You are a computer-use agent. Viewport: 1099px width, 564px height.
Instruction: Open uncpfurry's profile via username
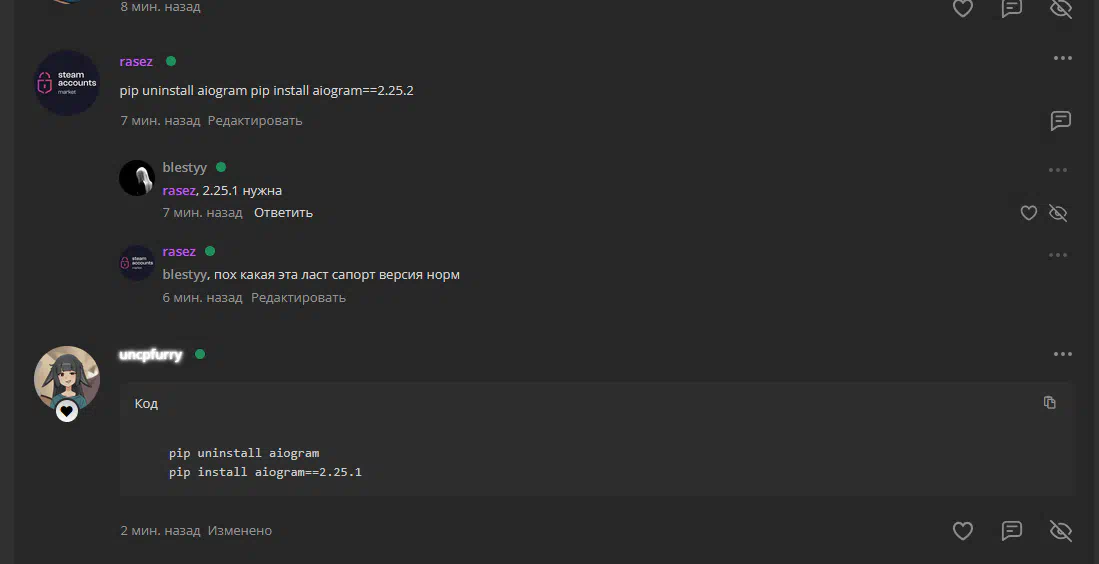click(151, 355)
